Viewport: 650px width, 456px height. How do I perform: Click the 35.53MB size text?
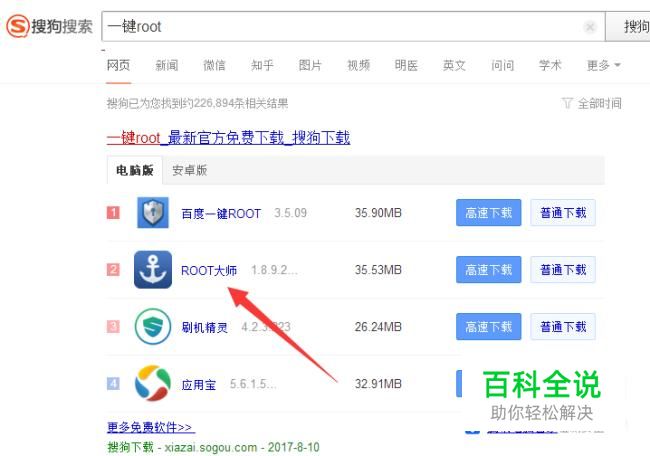pyautogui.click(x=378, y=270)
